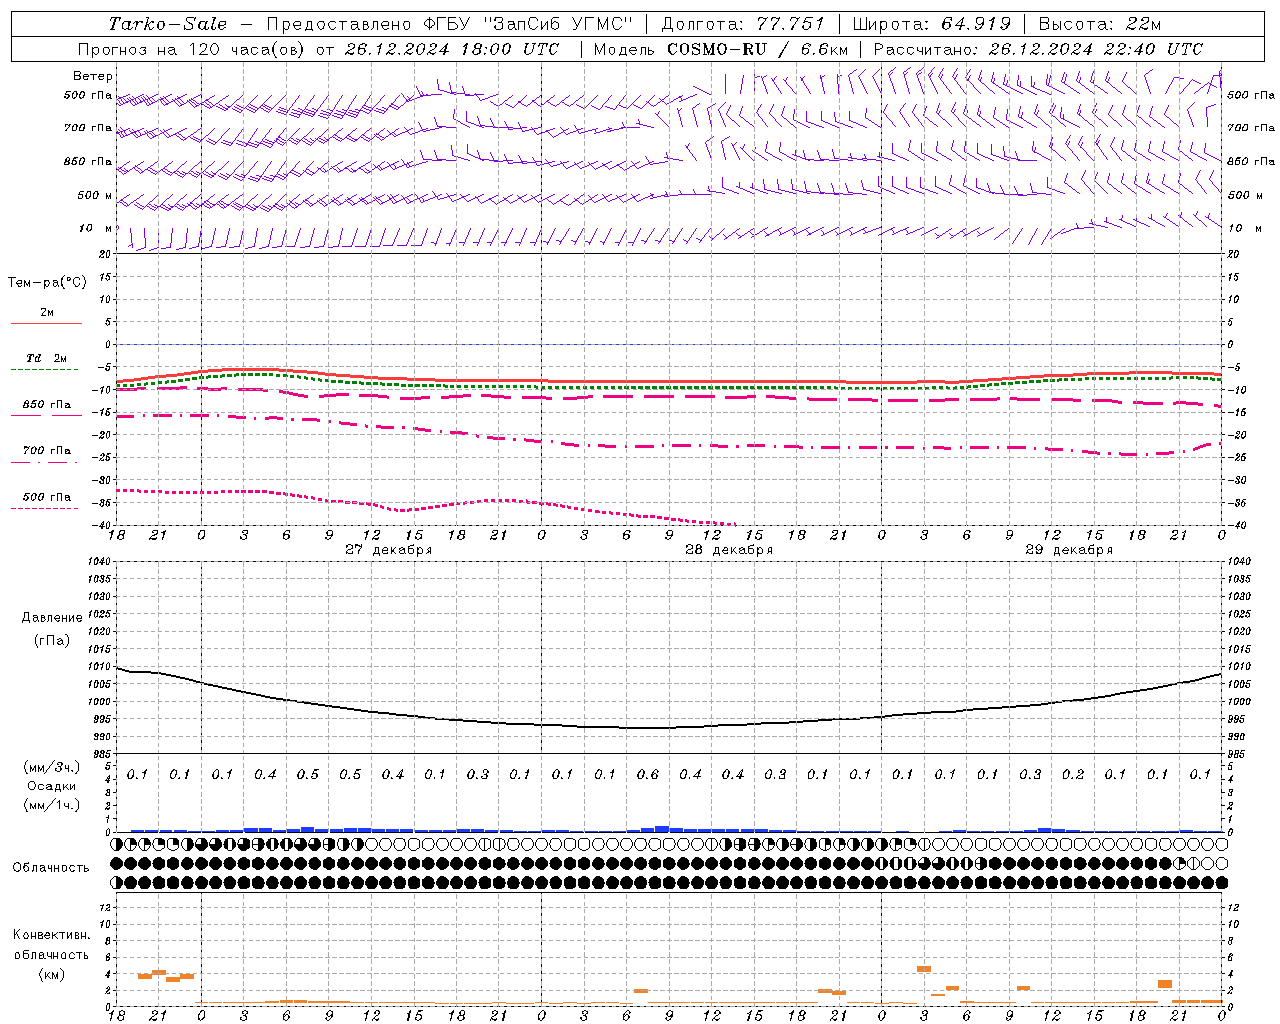Select the Широта: 64.919 header field
1280x1024 pixels.
(932, 24)
